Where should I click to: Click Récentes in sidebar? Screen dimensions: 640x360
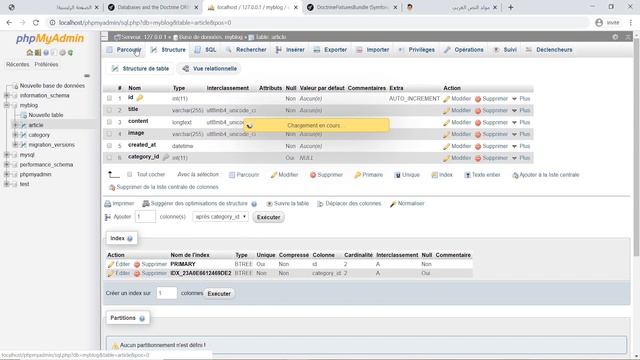coord(18,64)
